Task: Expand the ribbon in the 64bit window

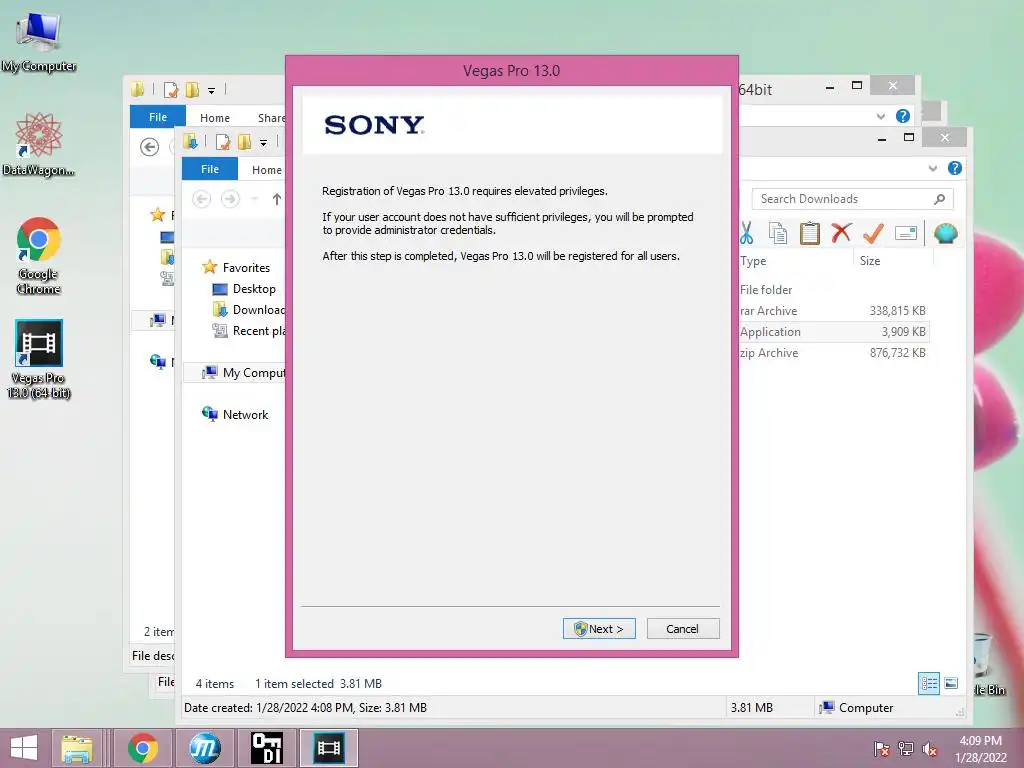Action: pyautogui.click(x=880, y=116)
